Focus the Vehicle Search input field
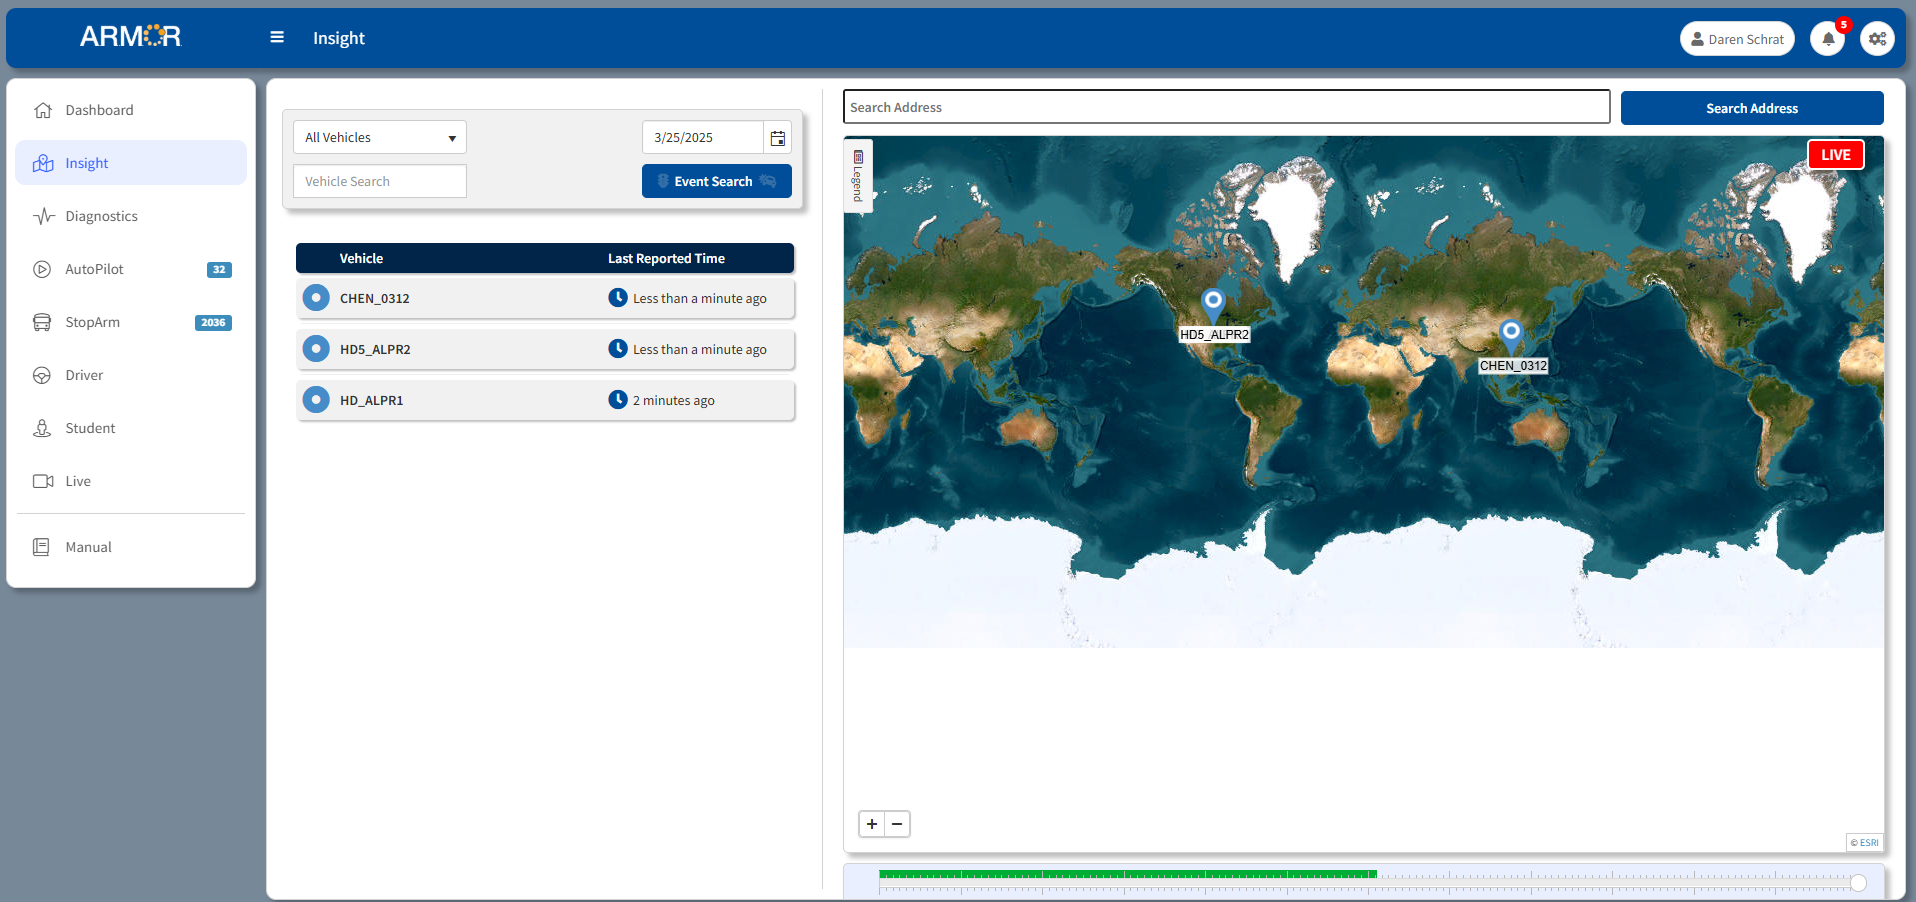 tap(379, 181)
